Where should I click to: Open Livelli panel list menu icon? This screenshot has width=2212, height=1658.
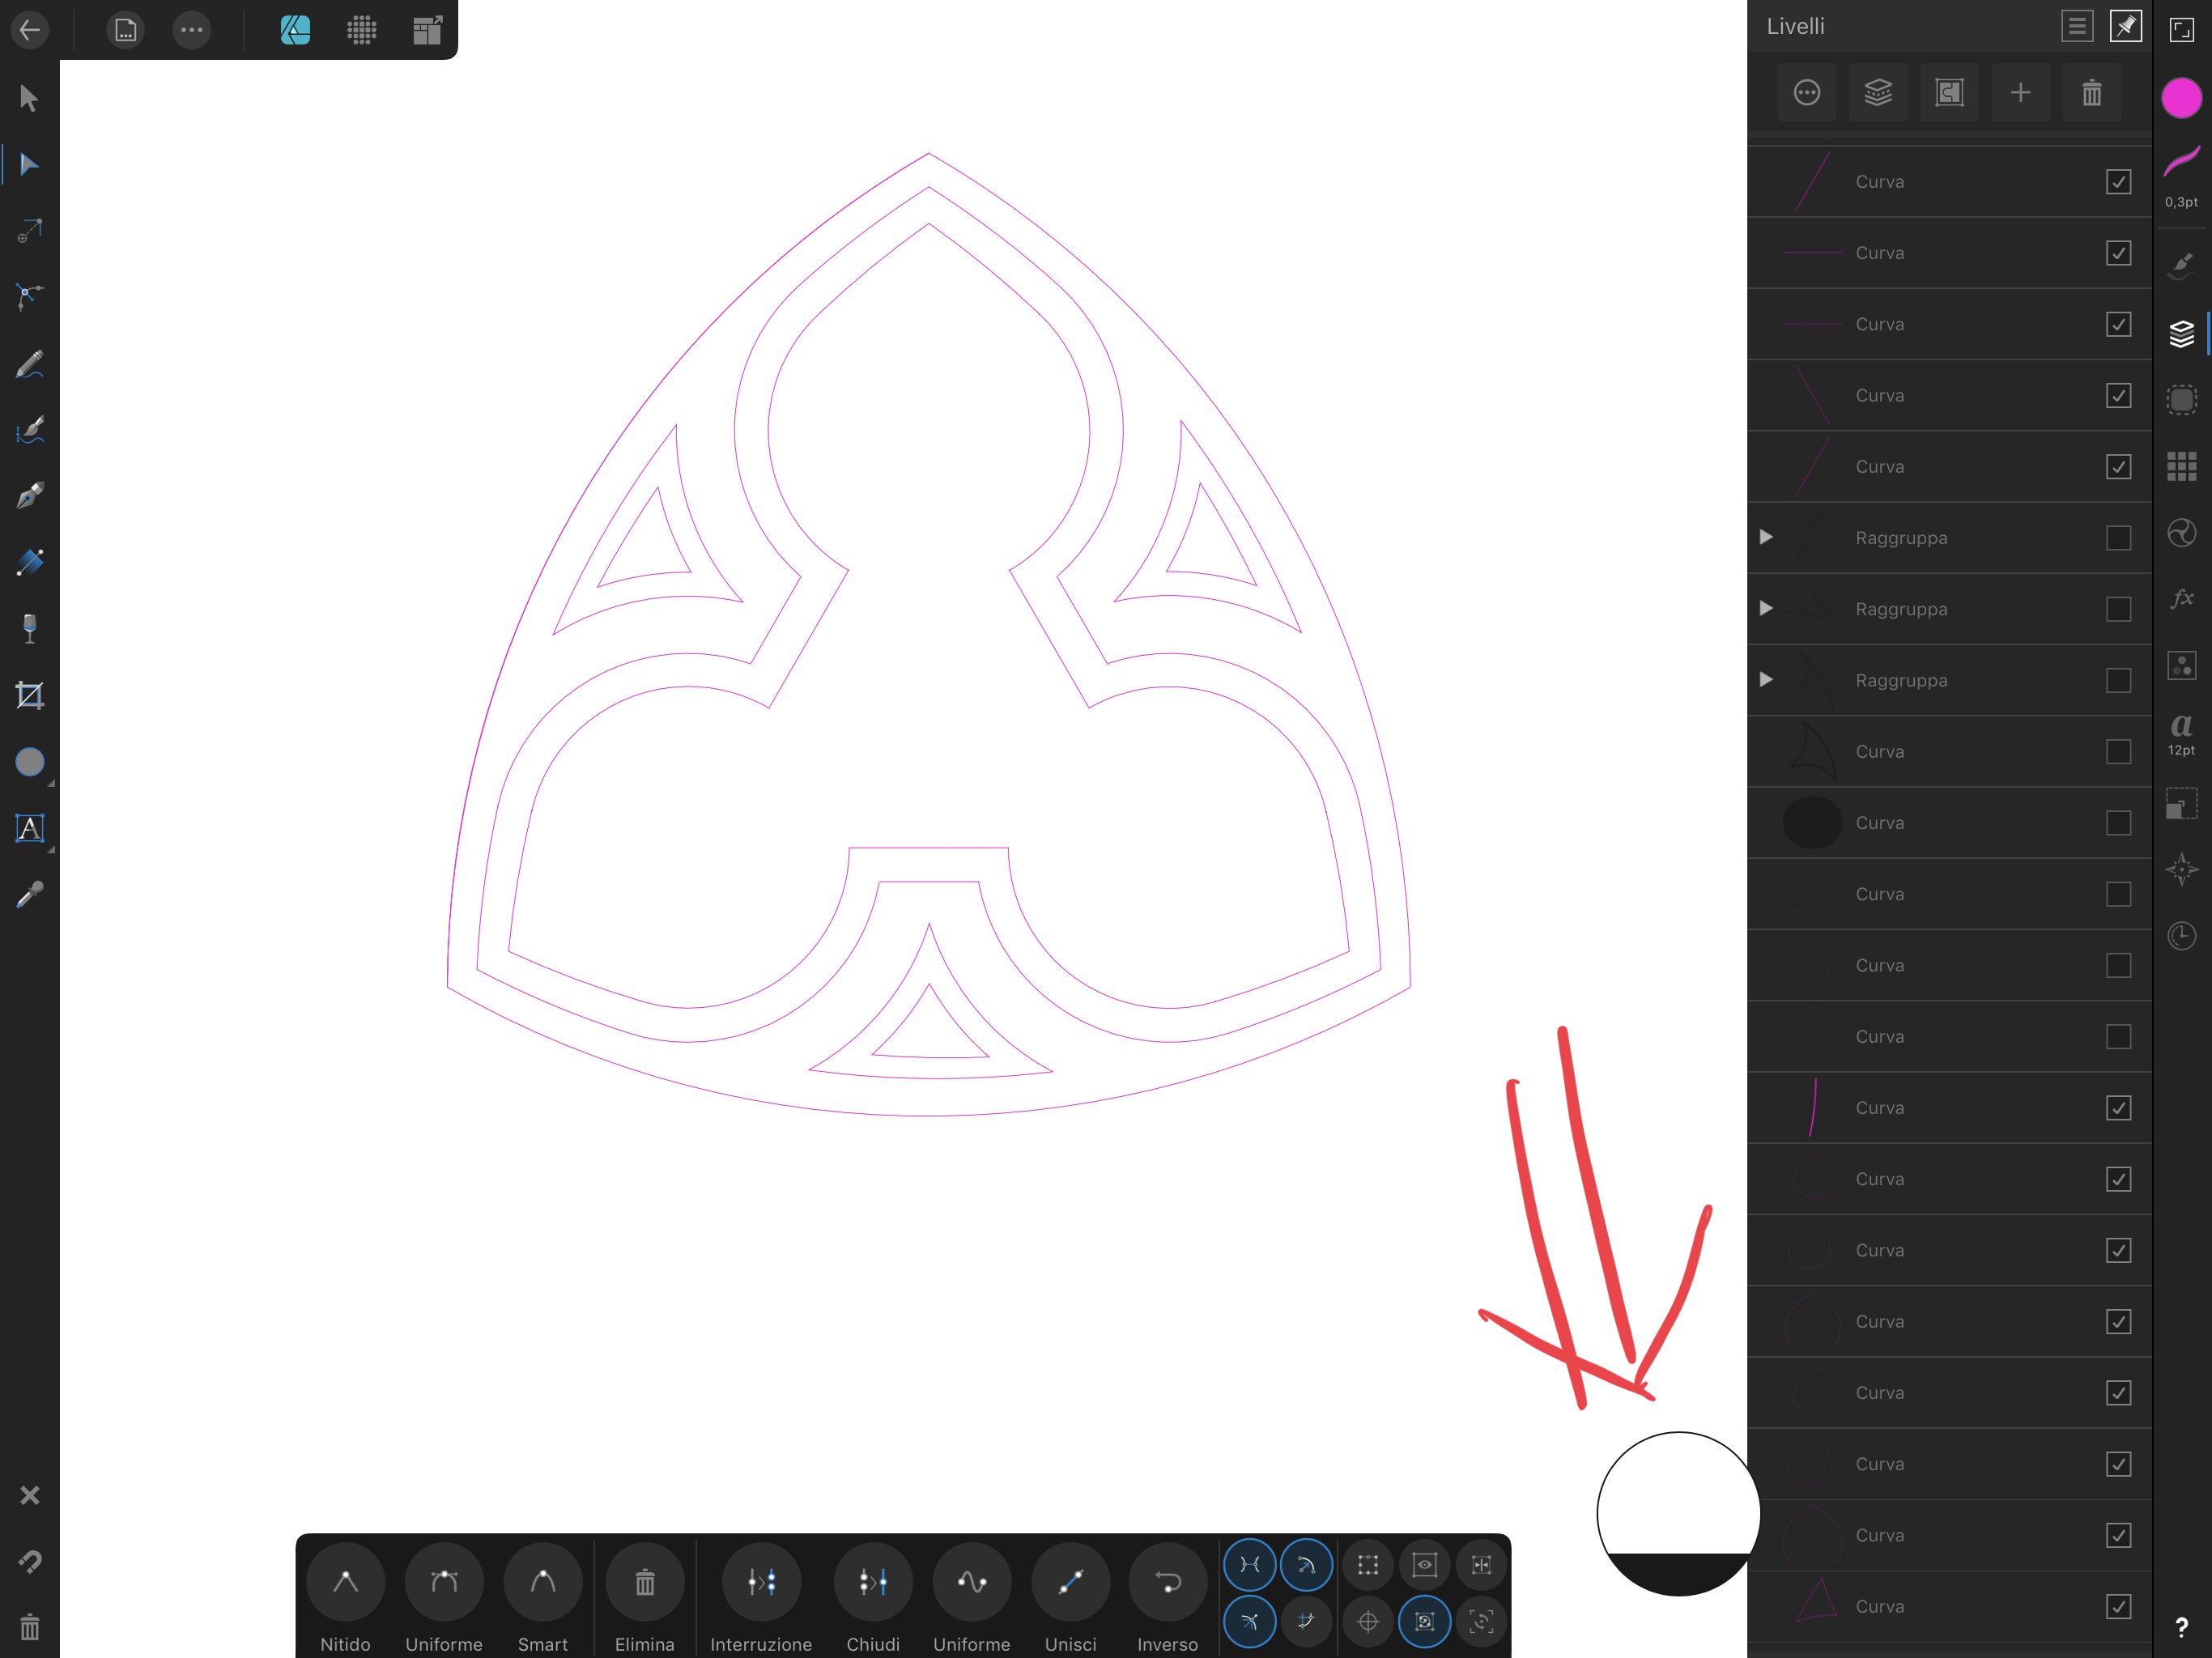tap(2077, 26)
